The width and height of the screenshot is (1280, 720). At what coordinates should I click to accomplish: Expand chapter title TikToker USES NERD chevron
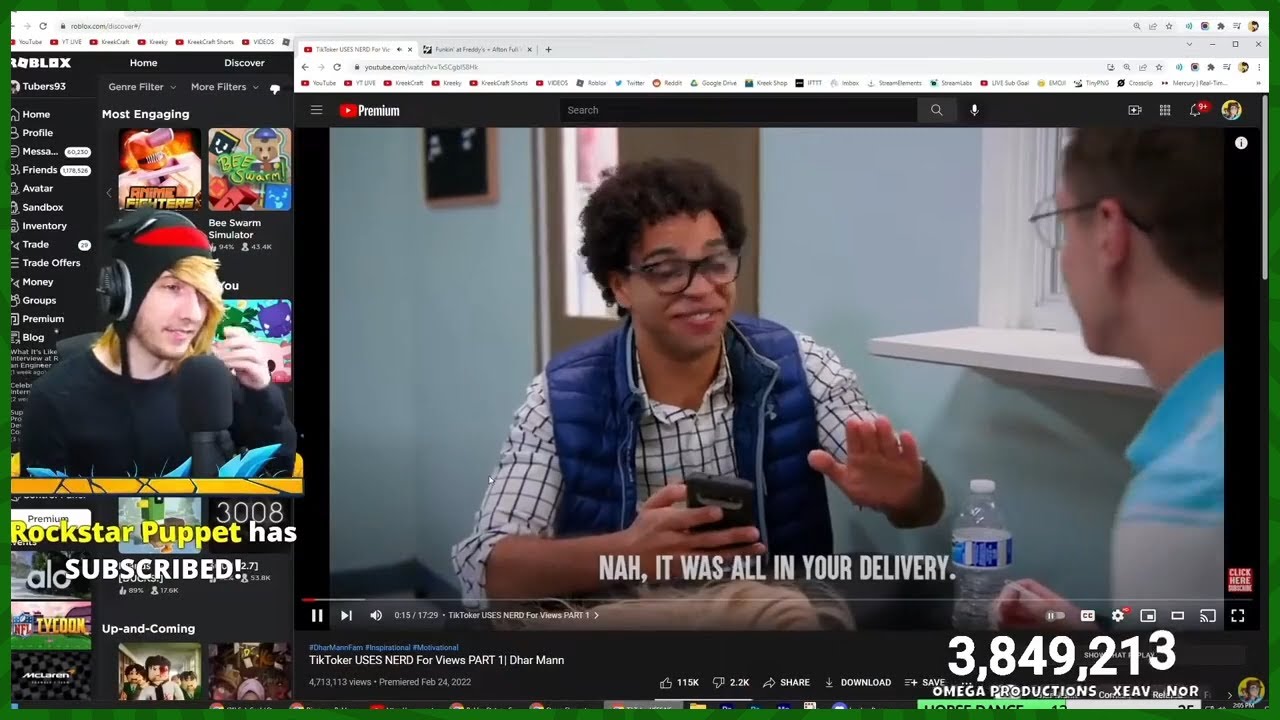(x=597, y=616)
